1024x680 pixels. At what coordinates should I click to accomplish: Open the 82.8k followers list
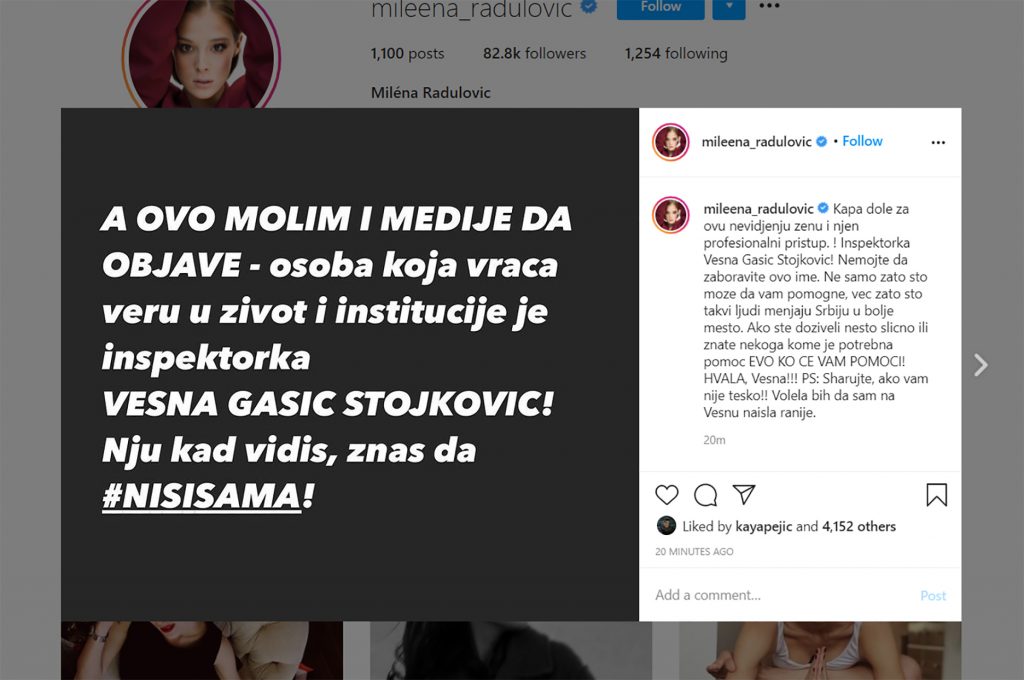tap(534, 54)
